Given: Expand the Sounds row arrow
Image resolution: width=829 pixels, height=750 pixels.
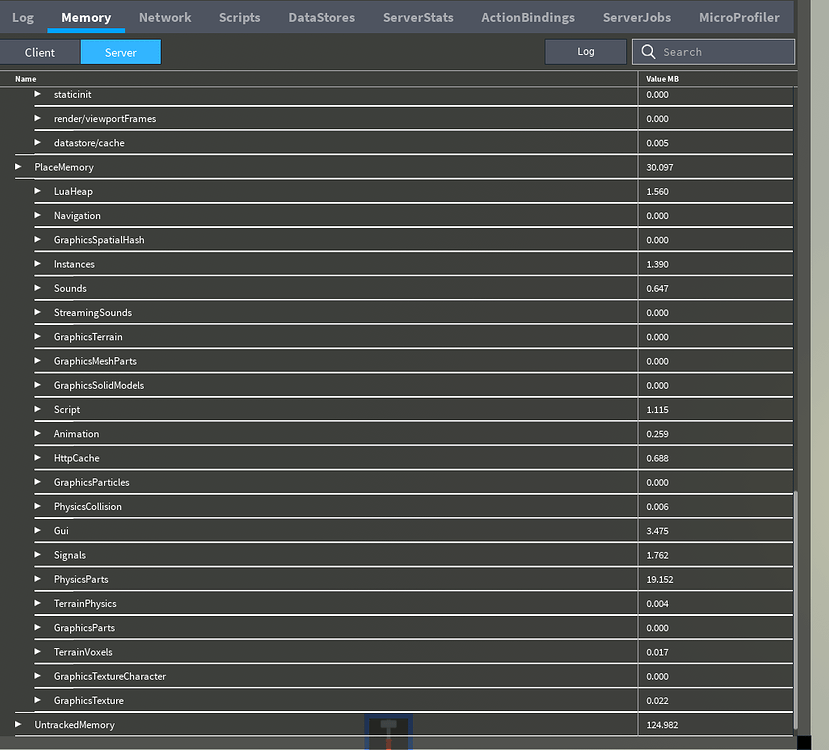Looking at the screenshot, I should click(38, 289).
